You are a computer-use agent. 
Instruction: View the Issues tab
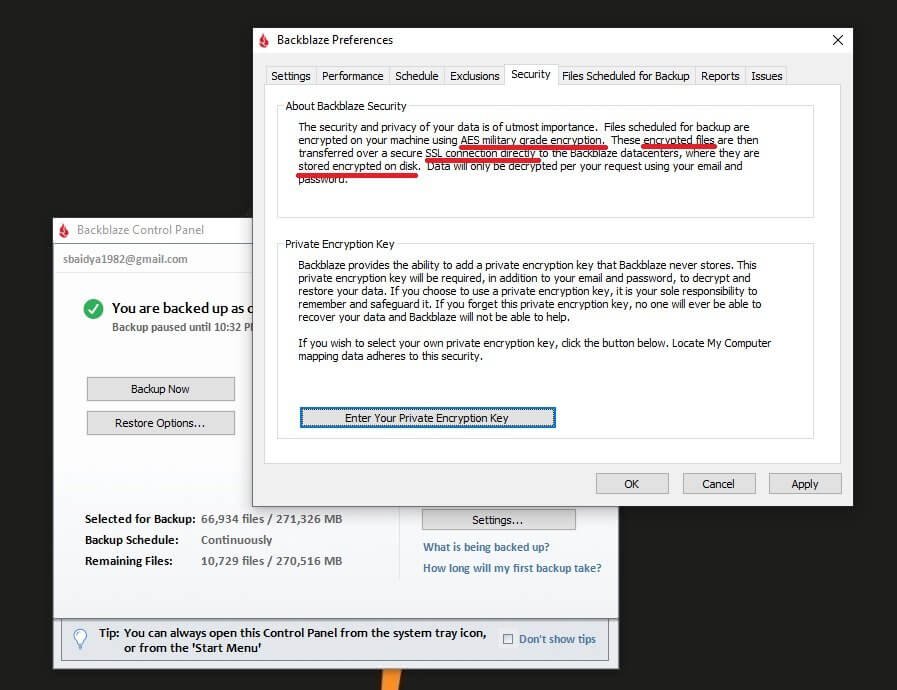(767, 76)
